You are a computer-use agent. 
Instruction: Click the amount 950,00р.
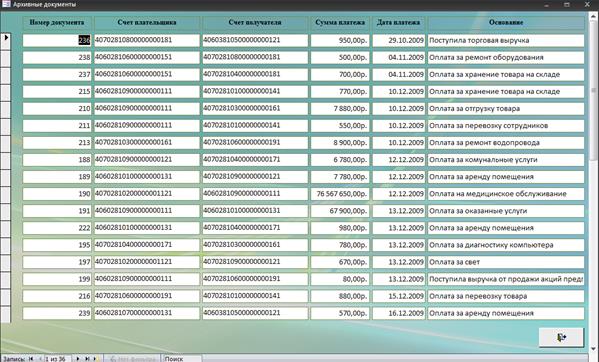click(x=340, y=40)
